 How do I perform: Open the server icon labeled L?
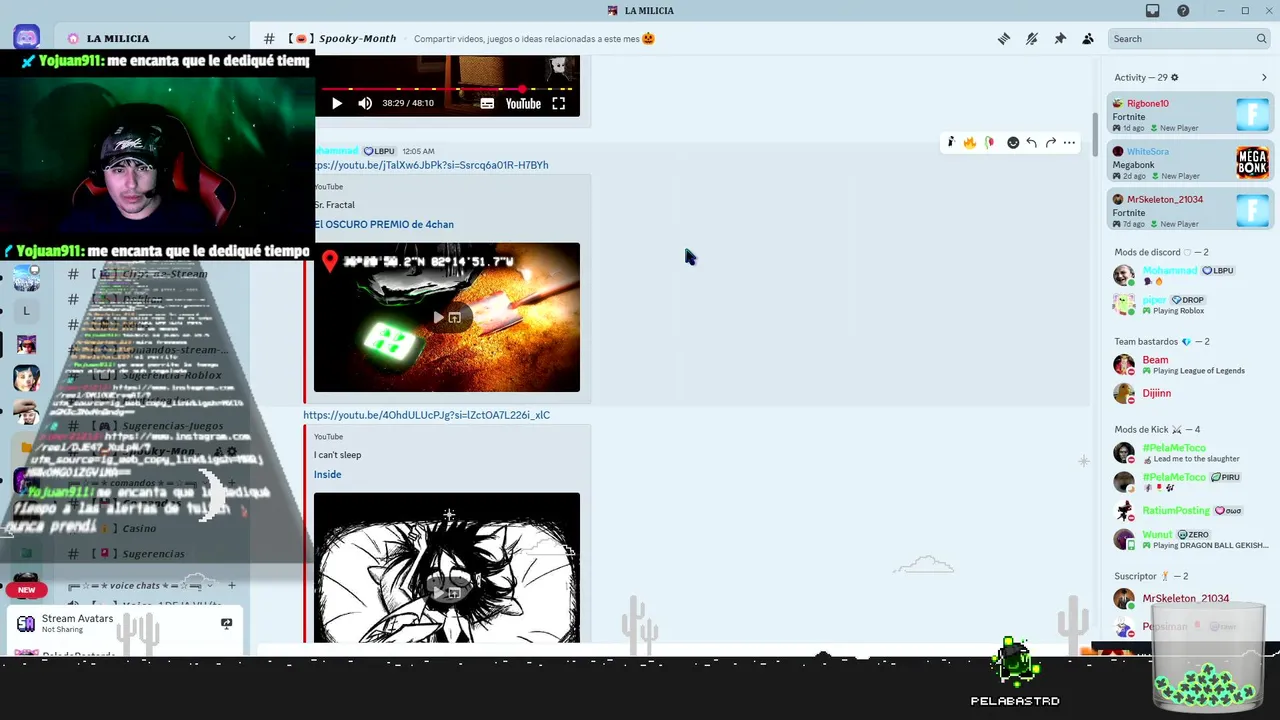pos(26,311)
